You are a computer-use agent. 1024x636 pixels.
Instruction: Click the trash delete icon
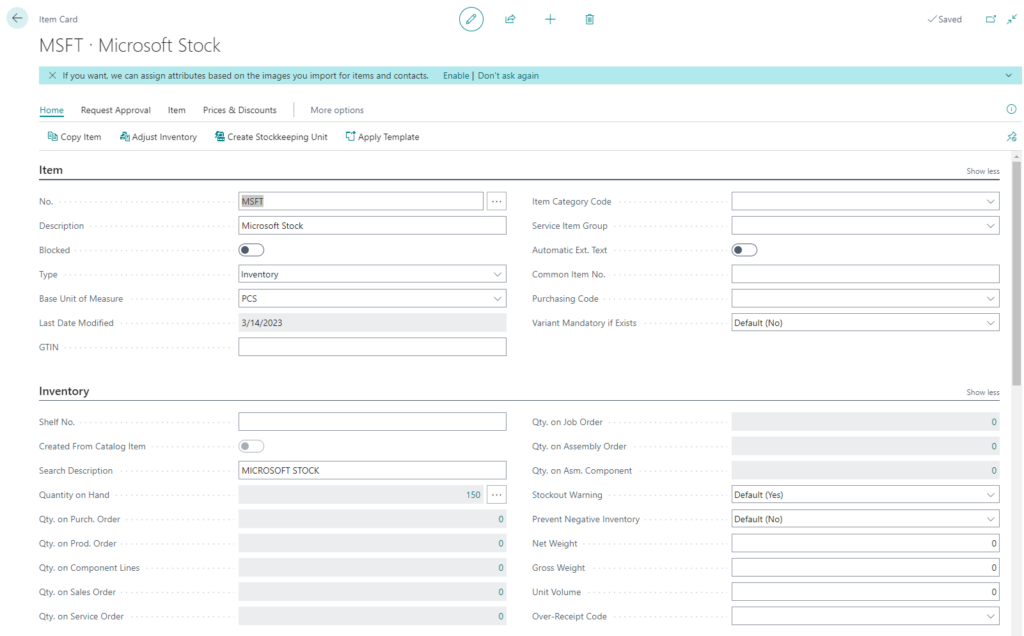coord(590,19)
